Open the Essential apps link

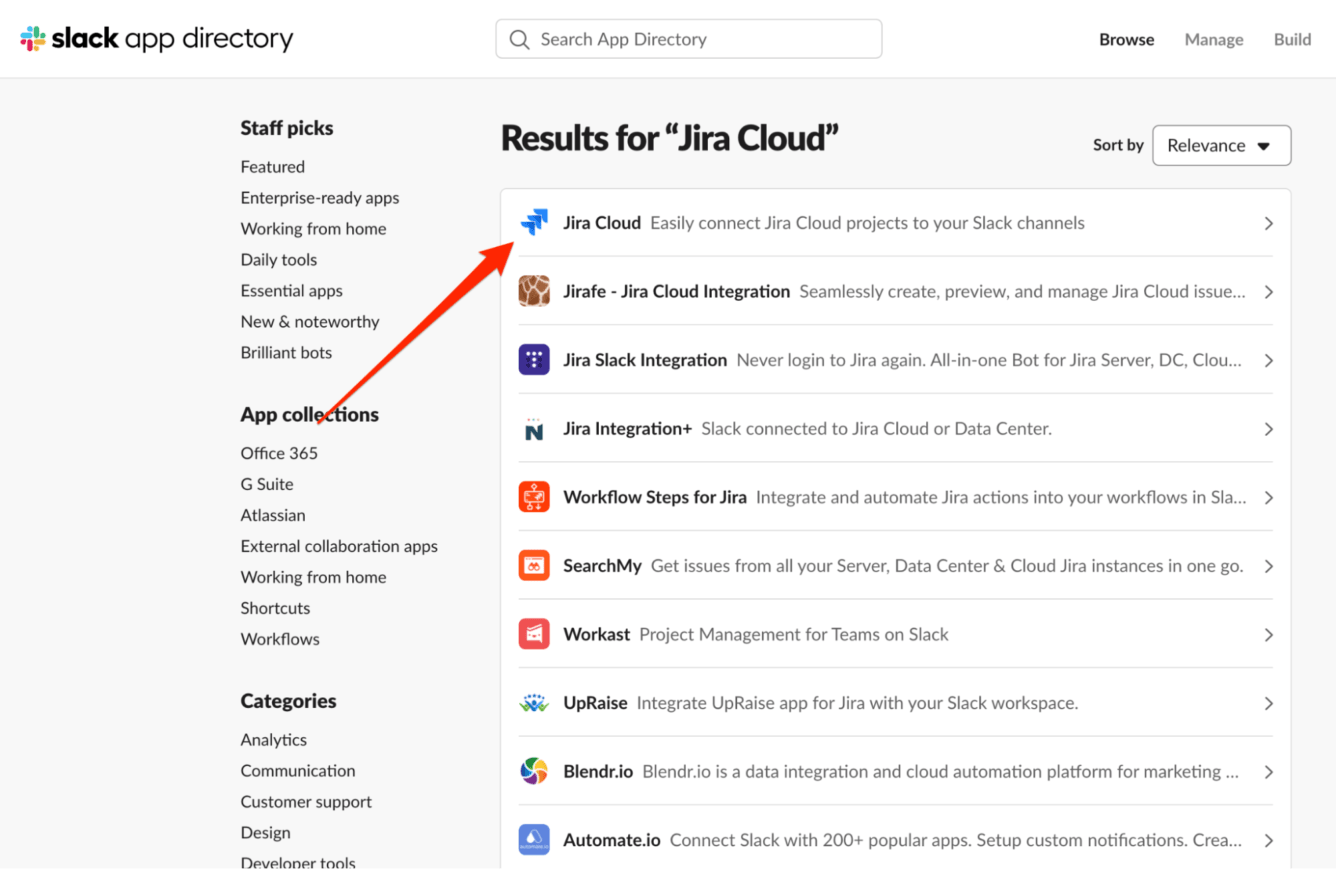(x=292, y=291)
